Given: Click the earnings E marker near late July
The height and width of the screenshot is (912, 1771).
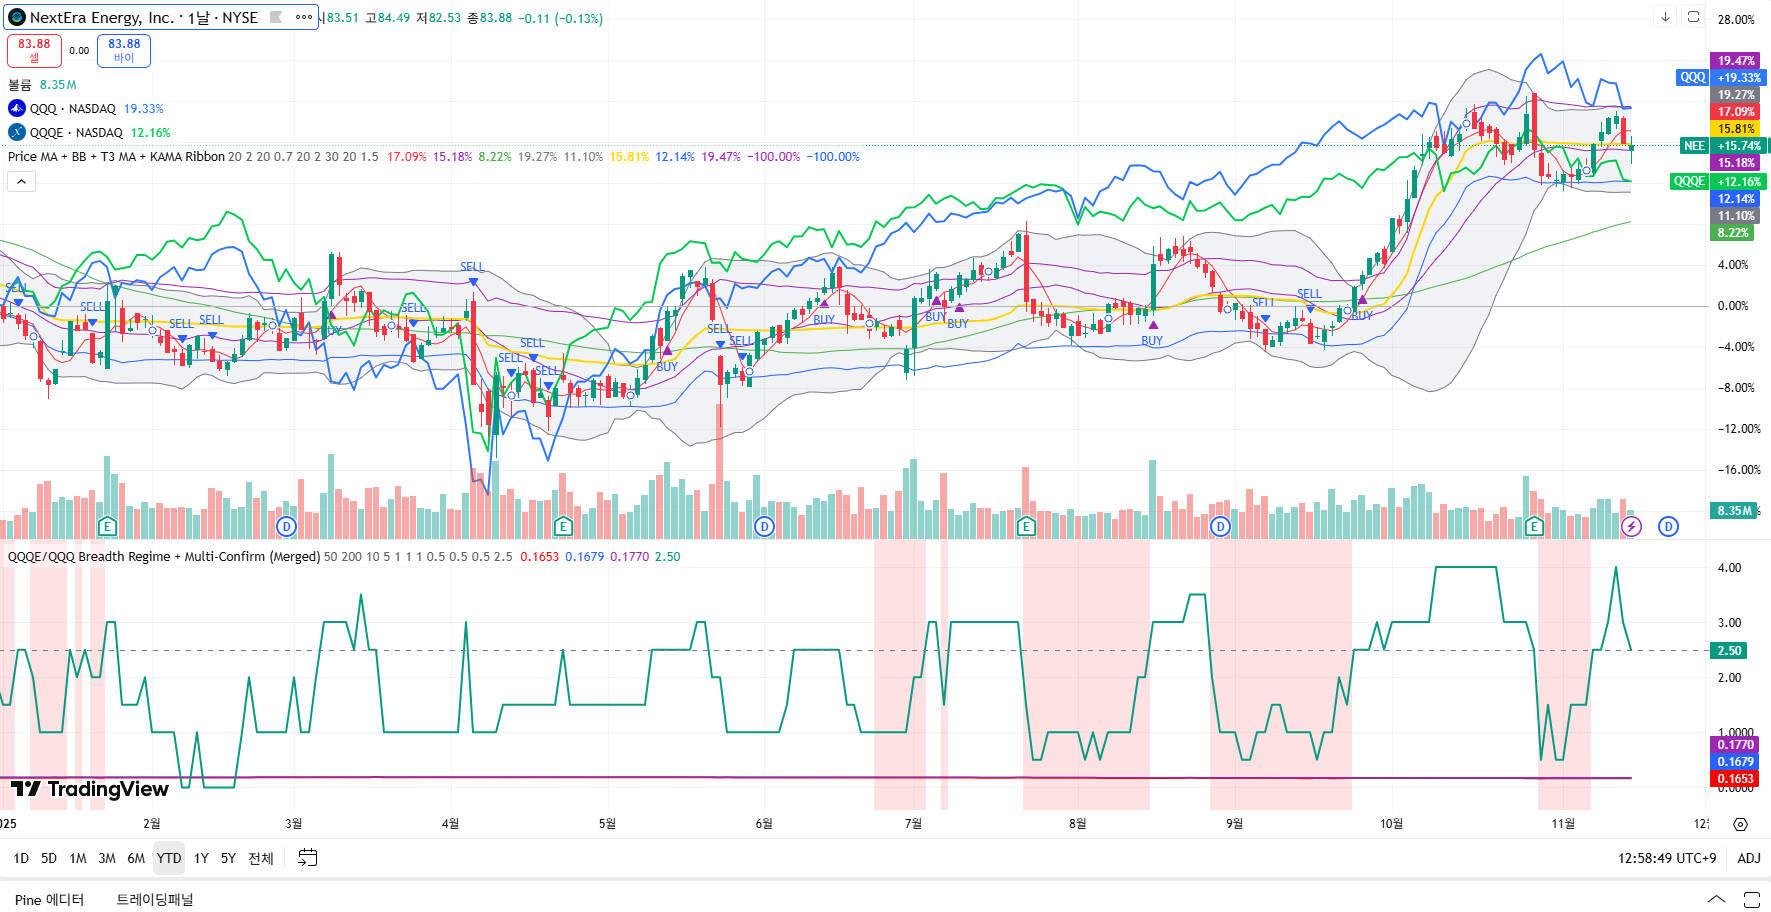Looking at the screenshot, I should tap(1025, 526).
